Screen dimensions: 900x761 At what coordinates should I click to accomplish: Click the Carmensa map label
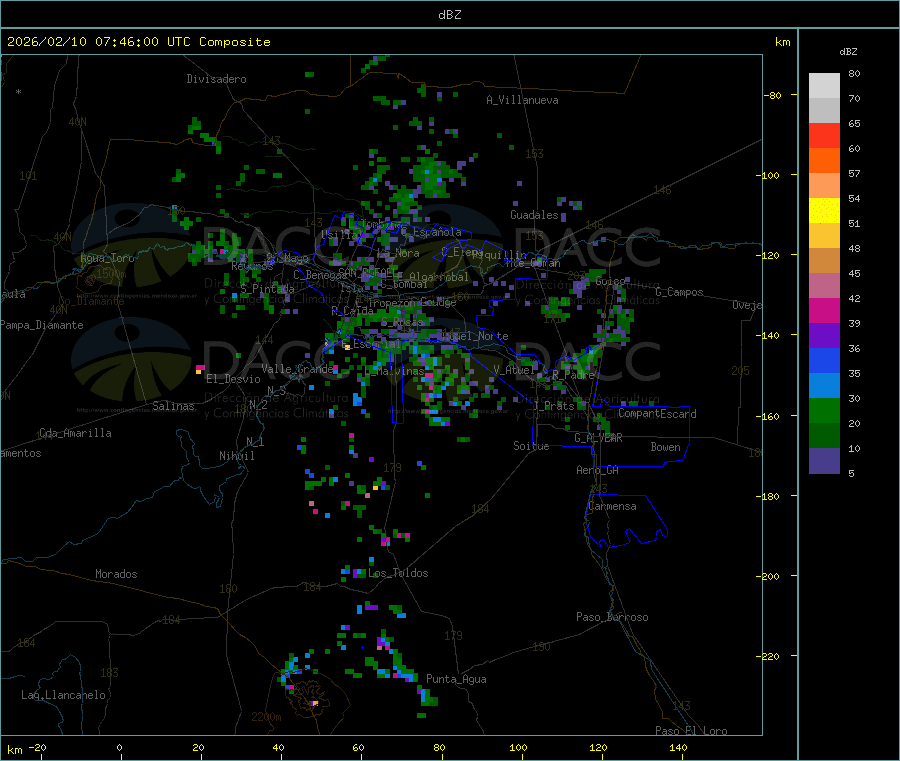coord(612,507)
